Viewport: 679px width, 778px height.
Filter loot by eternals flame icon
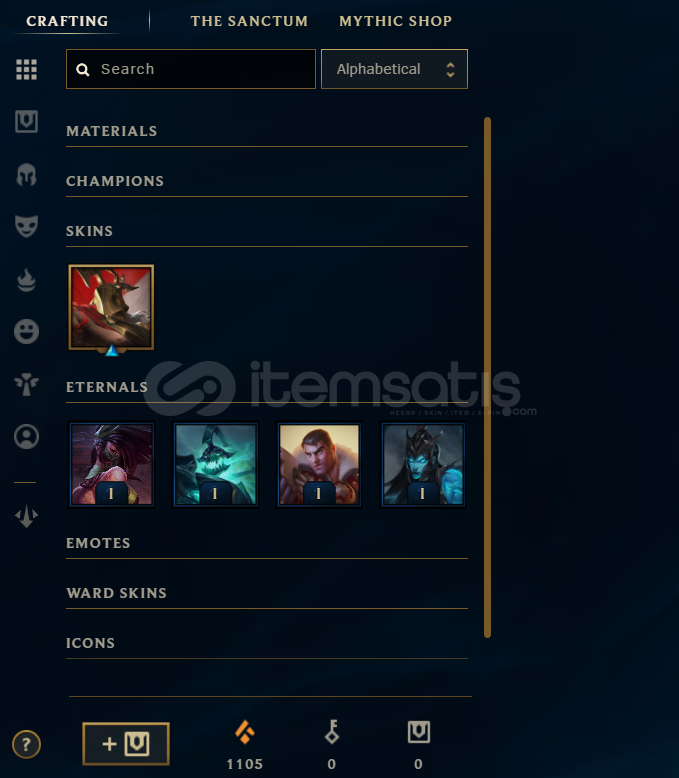tap(26, 280)
